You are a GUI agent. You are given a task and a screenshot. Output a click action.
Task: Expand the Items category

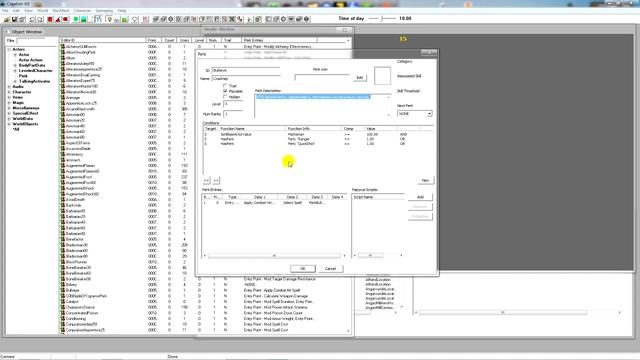[9, 97]
